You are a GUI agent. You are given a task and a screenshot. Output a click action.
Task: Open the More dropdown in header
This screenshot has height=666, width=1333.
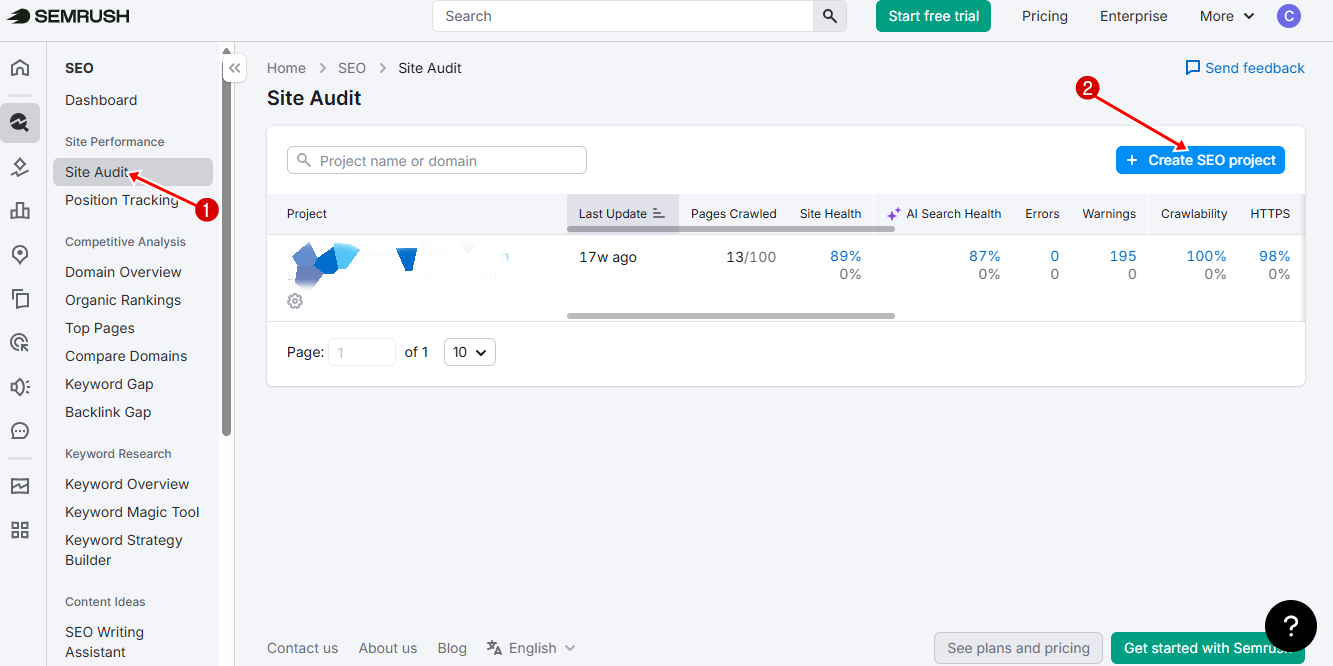tap(1227, 16)
